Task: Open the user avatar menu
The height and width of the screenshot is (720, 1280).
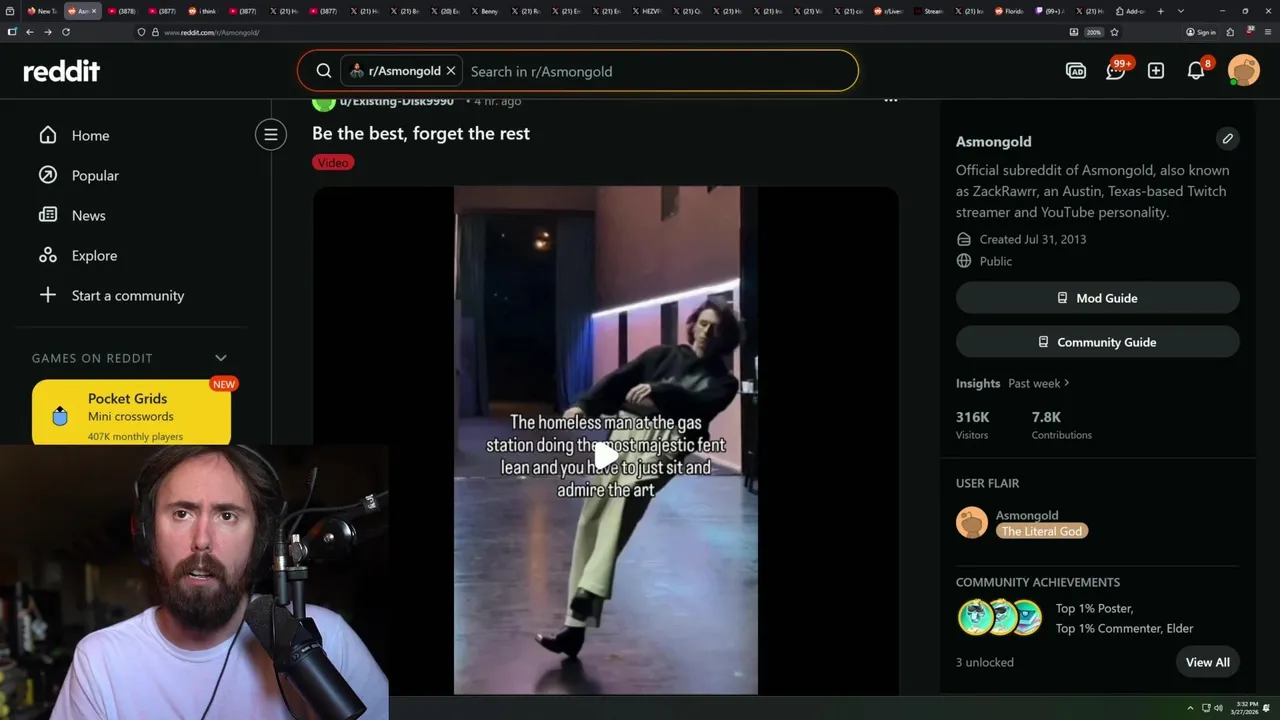Action: click(x=1244, y=71)
